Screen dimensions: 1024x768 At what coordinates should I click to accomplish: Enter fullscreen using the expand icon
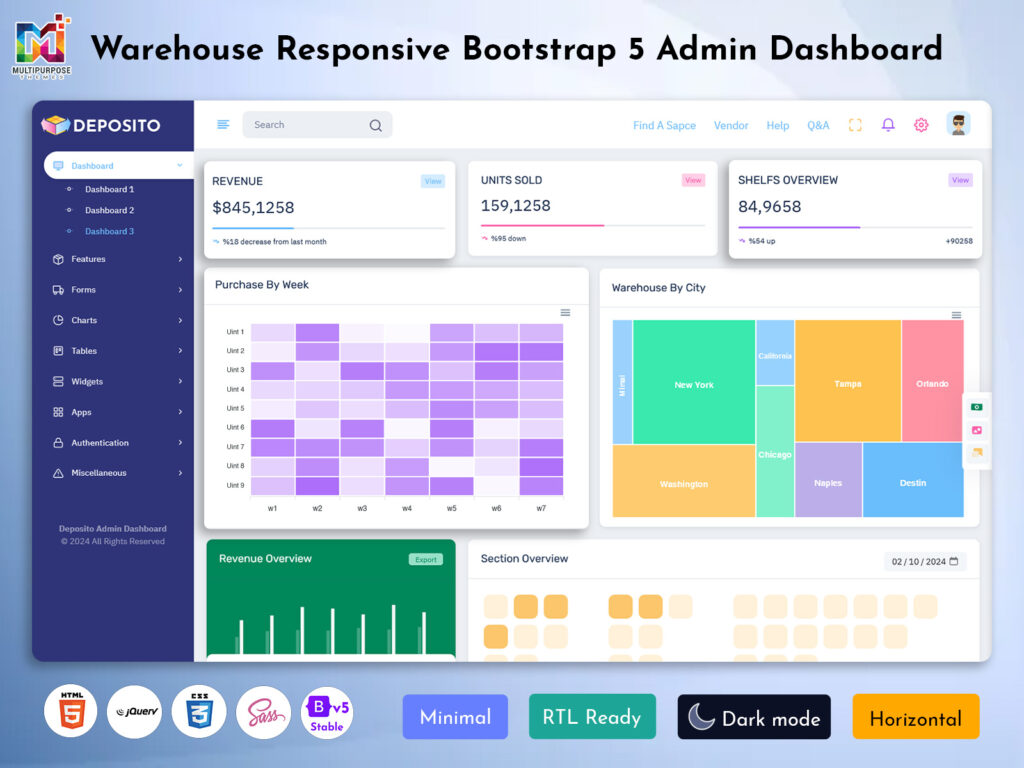point(855,125)
